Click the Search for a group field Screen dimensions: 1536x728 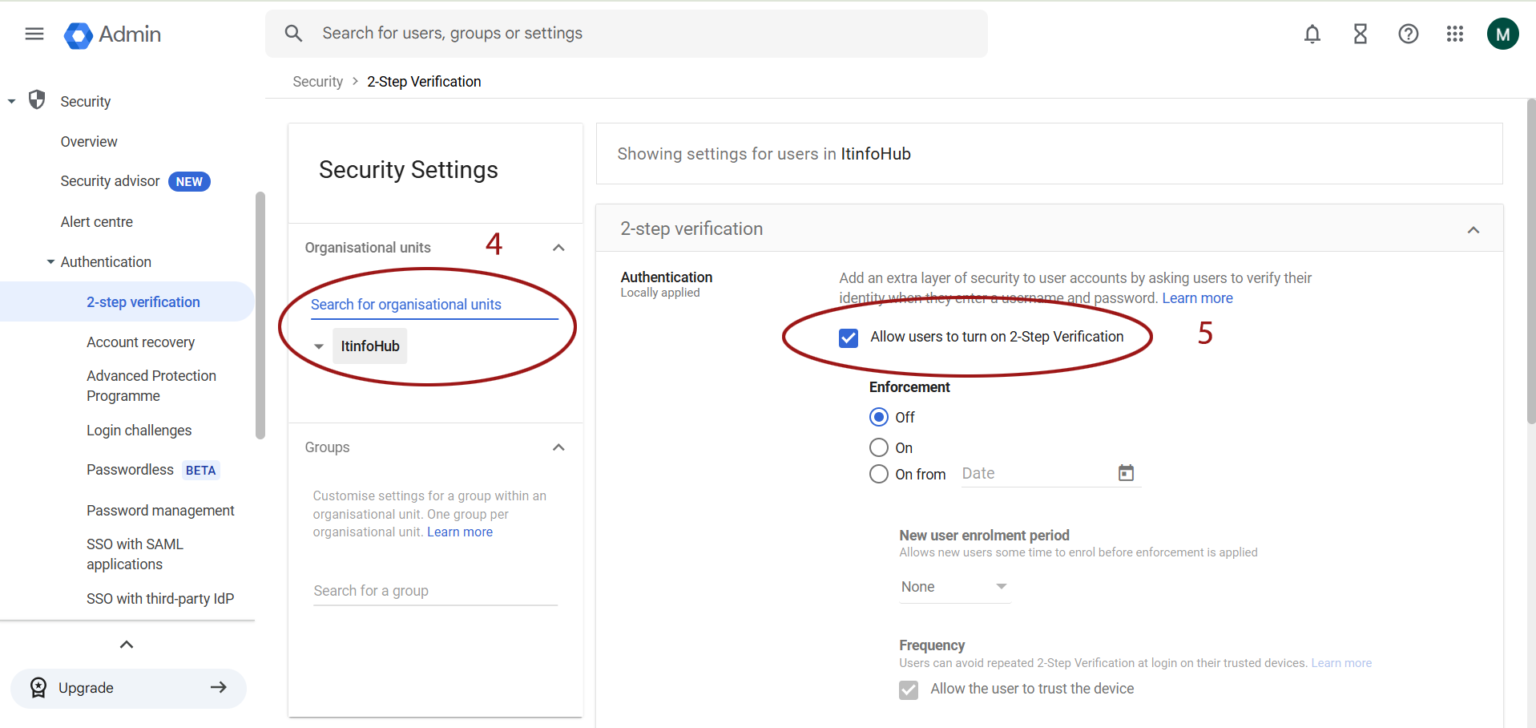(435, 590)
